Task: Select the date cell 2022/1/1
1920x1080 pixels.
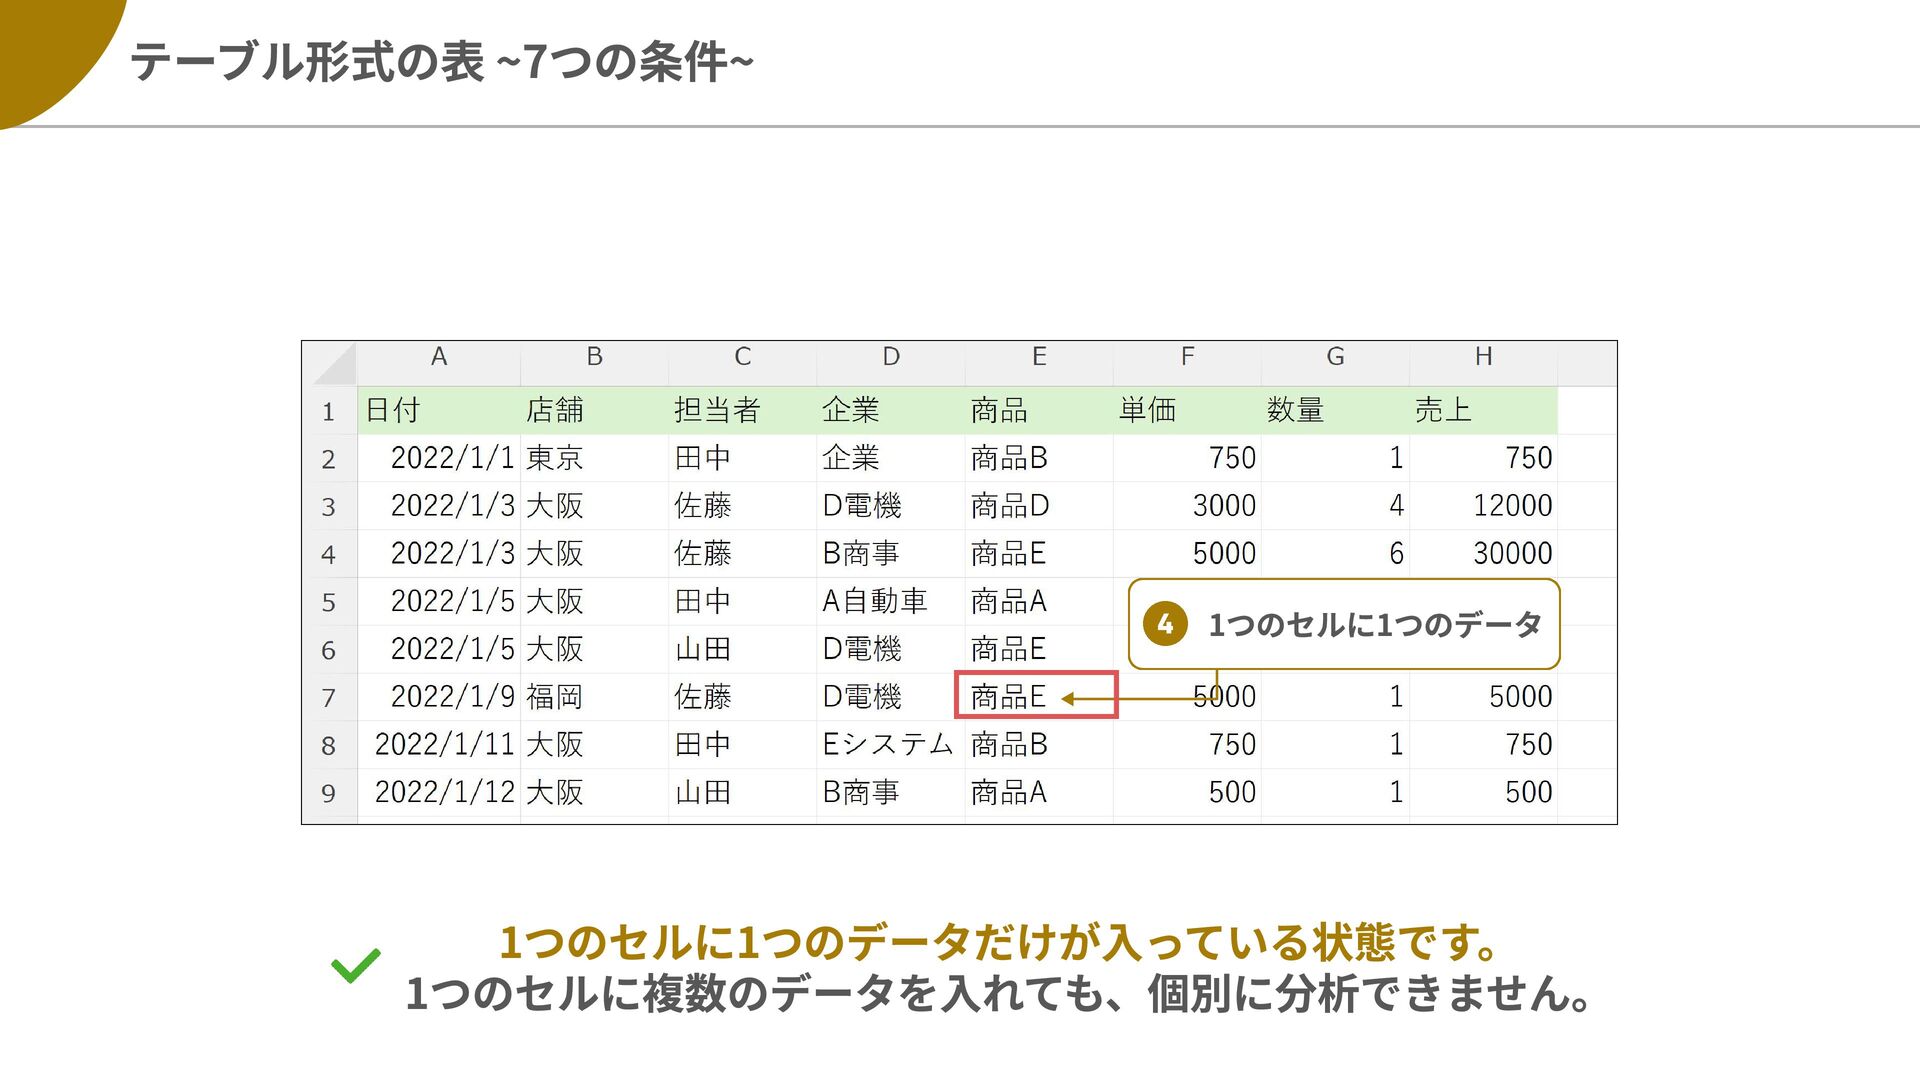Action: tap(438, 458)
